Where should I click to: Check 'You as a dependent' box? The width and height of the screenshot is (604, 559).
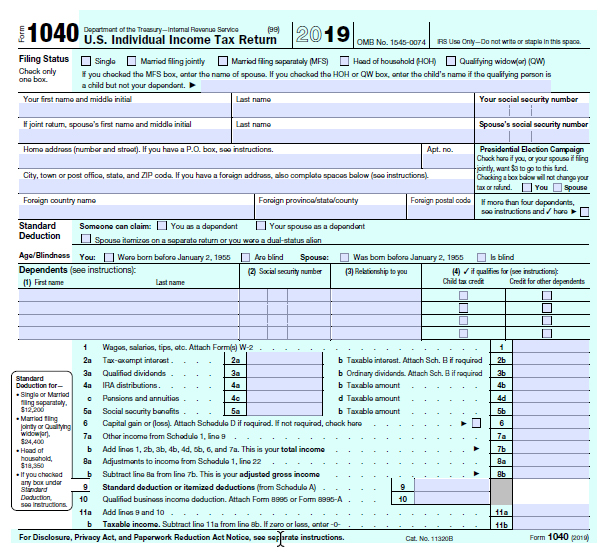162,226
